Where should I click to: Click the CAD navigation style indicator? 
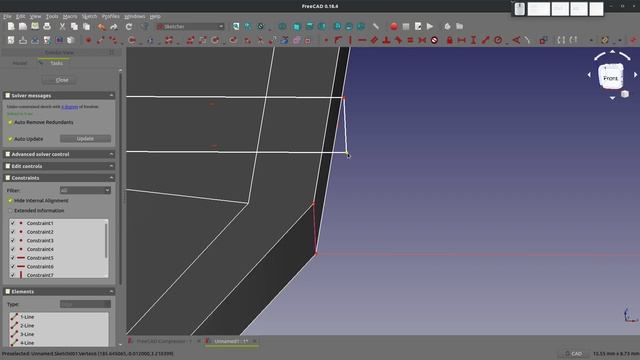coord(573,353)
